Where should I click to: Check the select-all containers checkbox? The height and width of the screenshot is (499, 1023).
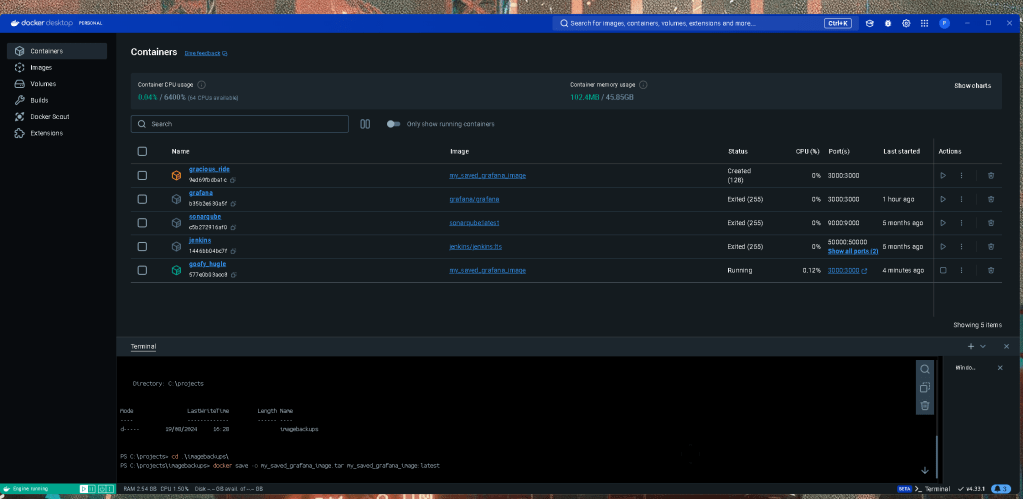(x=142, y=151)
